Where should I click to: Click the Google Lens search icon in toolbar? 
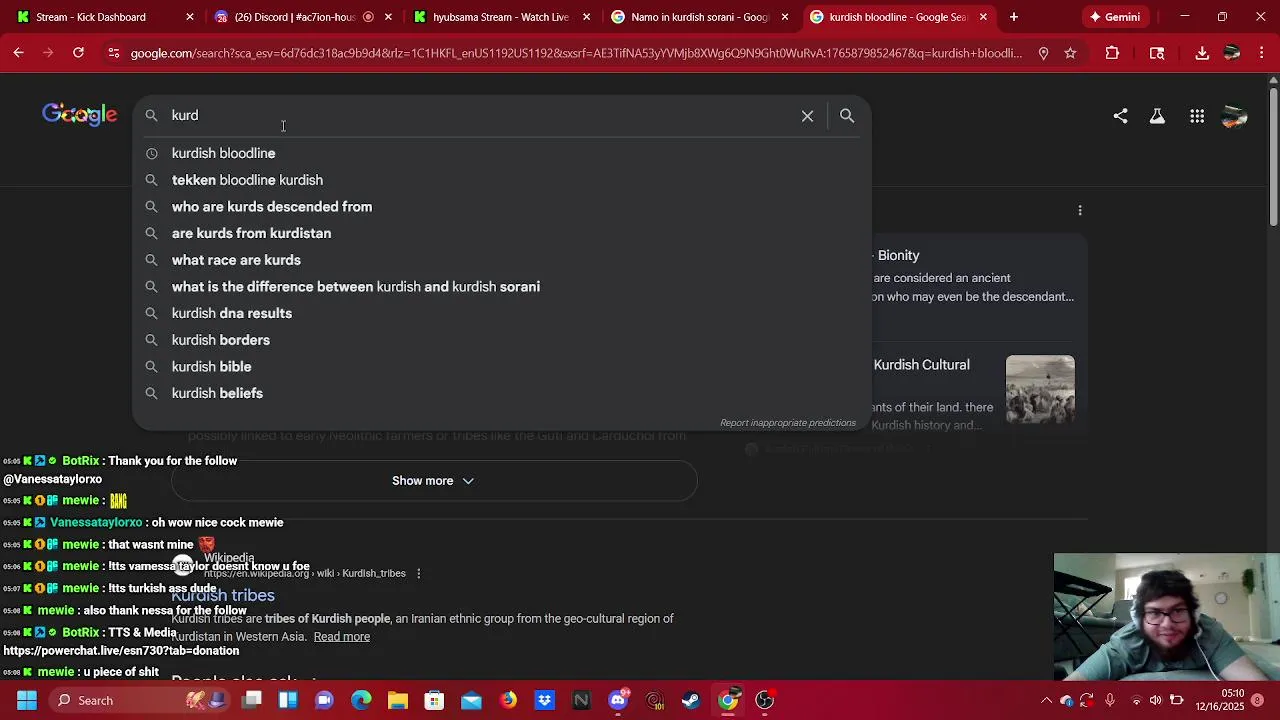pyautogui.click(x=1157, y=53)
